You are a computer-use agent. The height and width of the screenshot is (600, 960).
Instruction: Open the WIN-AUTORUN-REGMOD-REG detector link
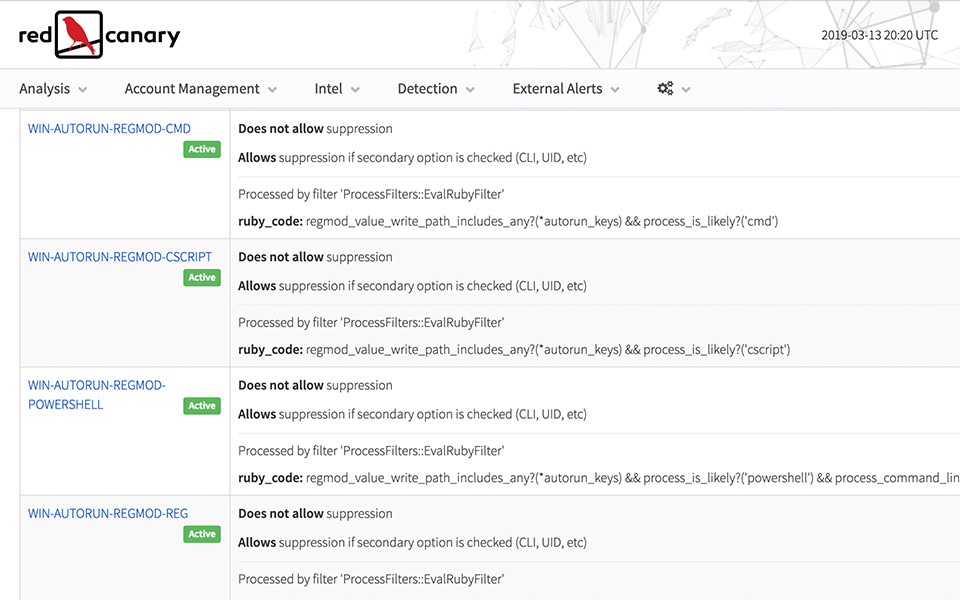pos(107,514)
